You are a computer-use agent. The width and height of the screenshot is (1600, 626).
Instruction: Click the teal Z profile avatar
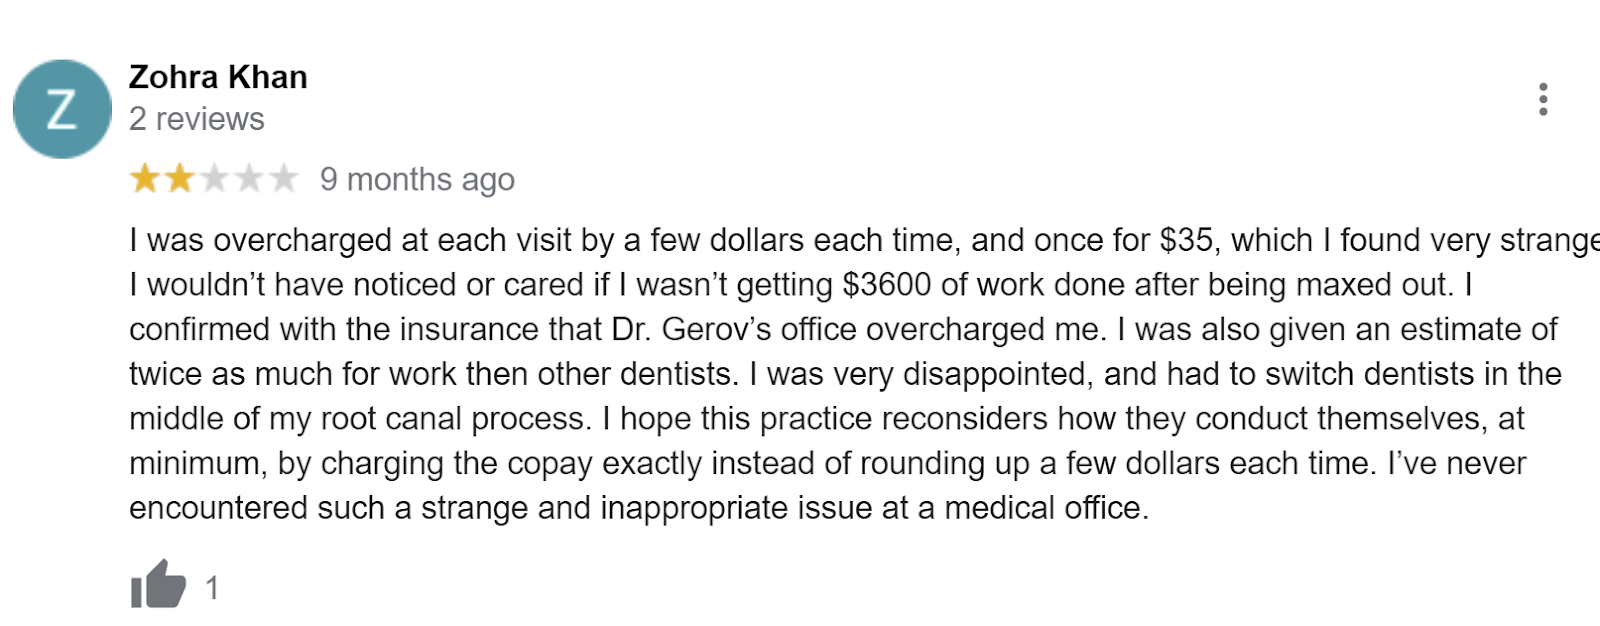(62, 109)
